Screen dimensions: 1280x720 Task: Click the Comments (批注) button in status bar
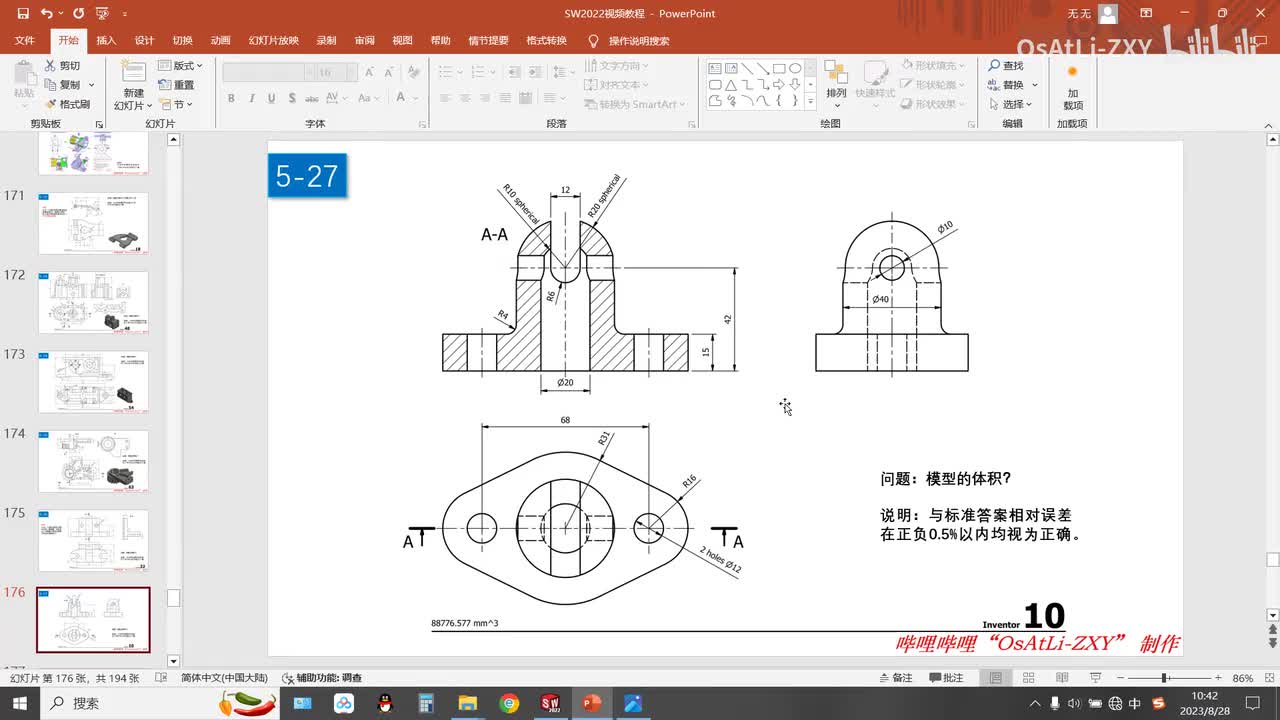tap(946, 677)
